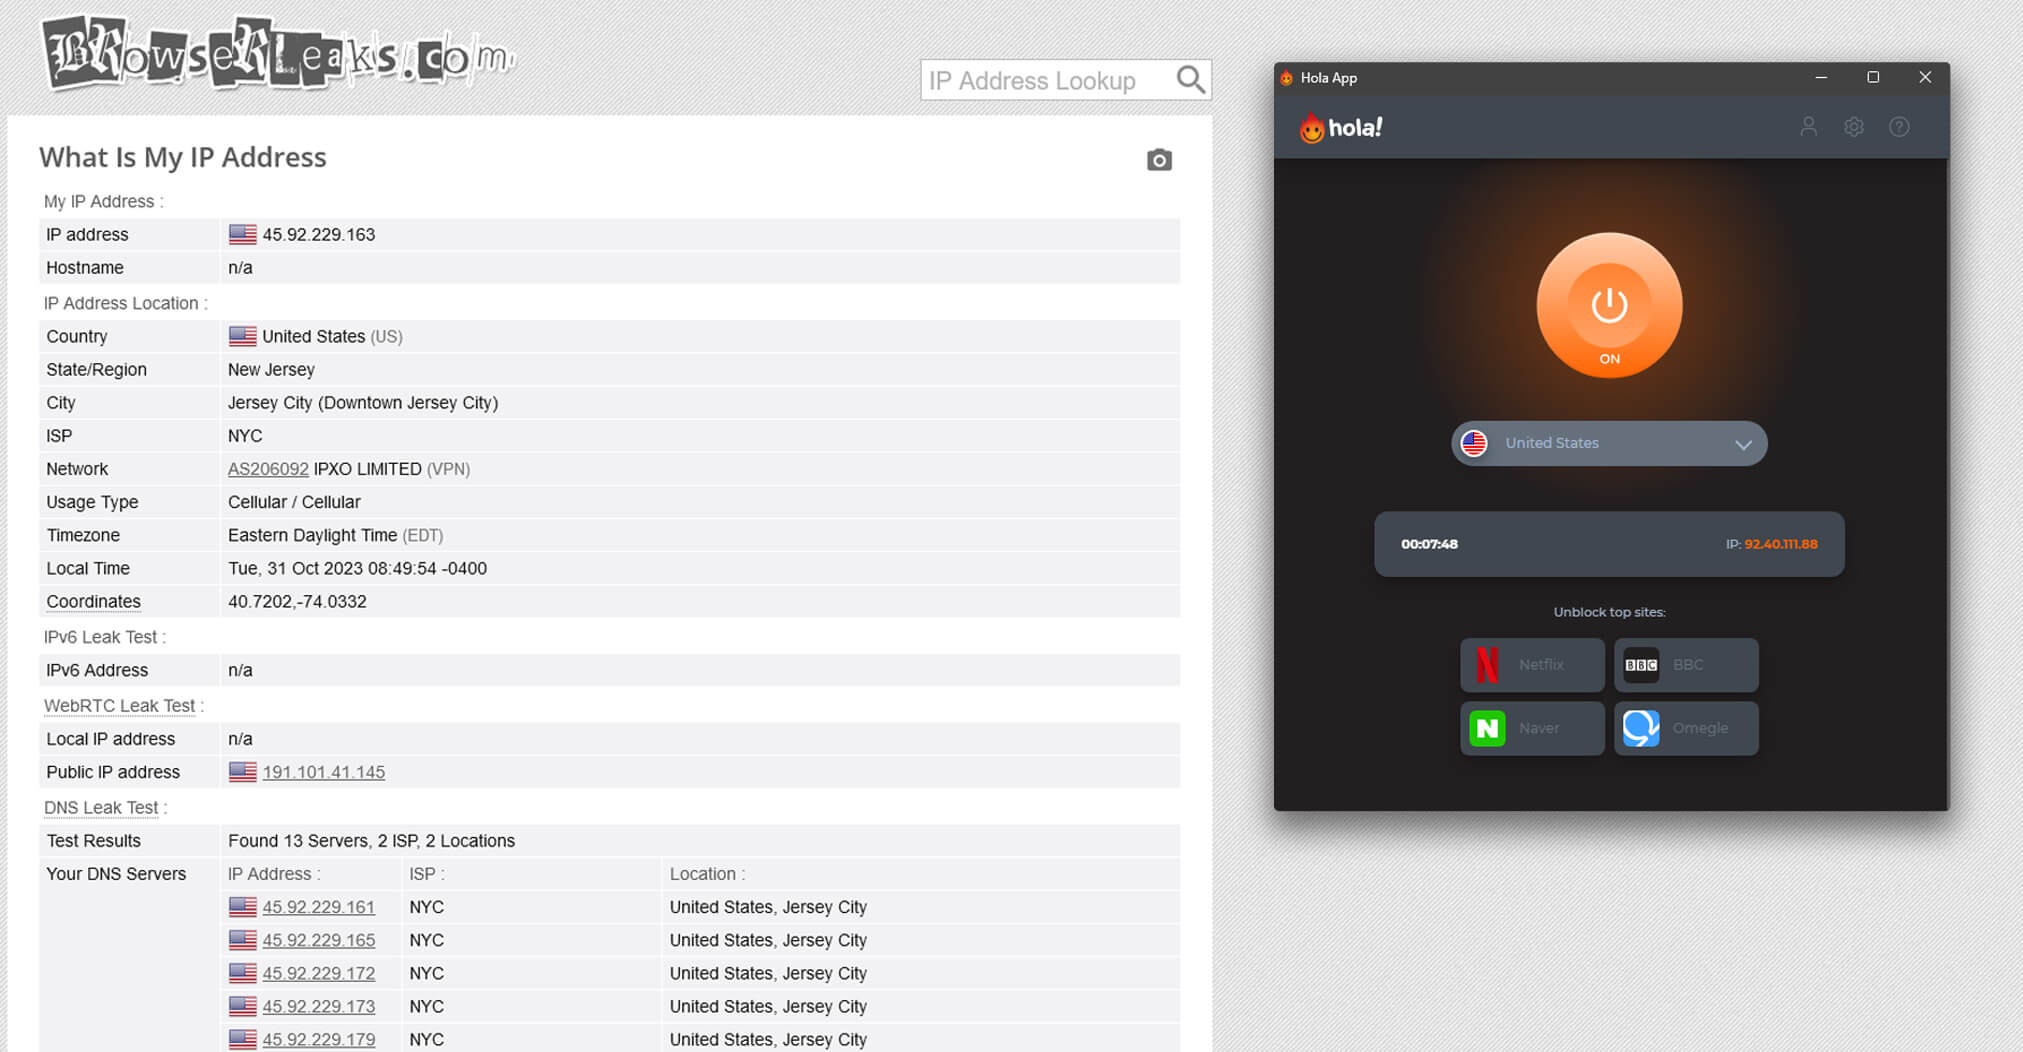Click the flag beside 45.92.229.161
The width and height of the screenshot is (2023, 1052).
tap(242, 907)
